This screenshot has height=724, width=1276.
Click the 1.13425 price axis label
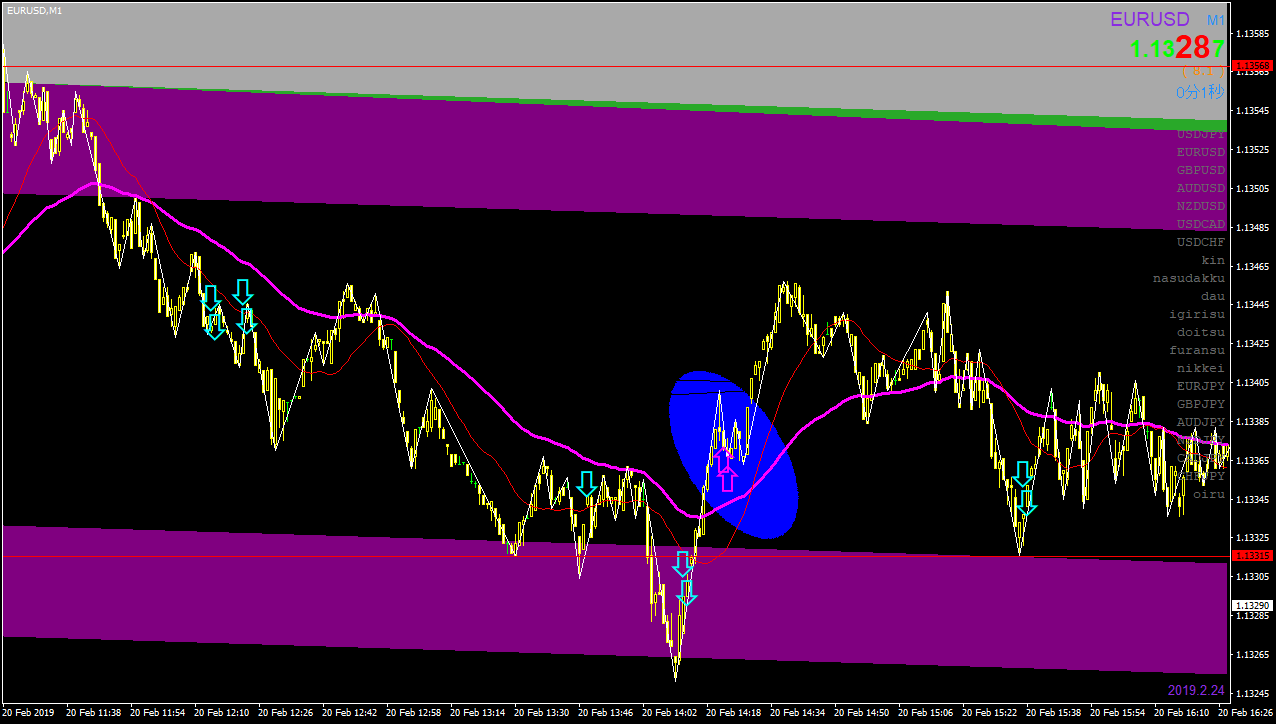click(x=1252, y=344)
